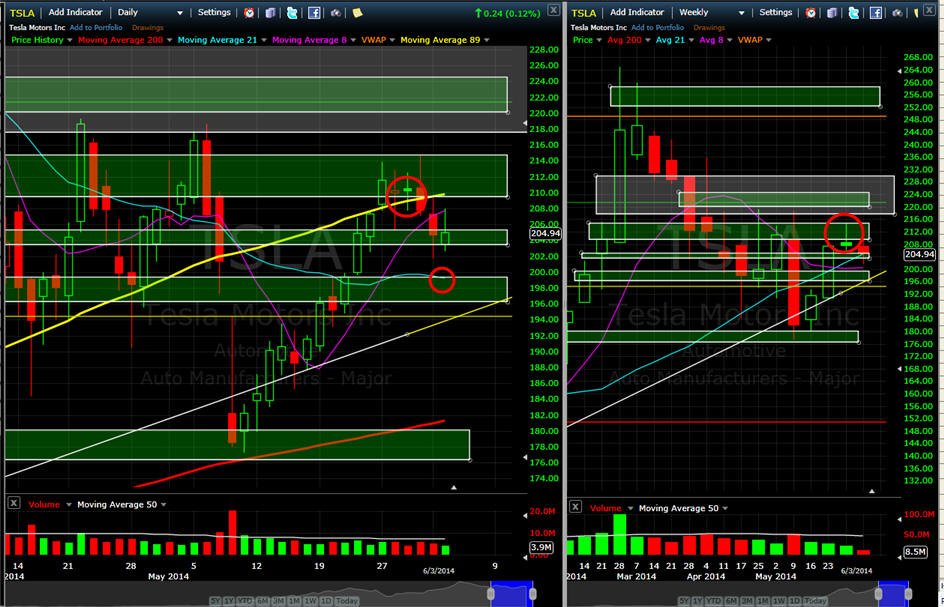Expand VWAP options in Weekly chart

[769, 40]
